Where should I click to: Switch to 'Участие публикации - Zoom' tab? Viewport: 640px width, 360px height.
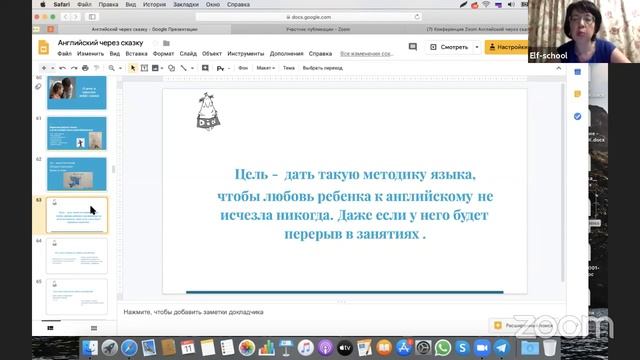pos(318,29)
